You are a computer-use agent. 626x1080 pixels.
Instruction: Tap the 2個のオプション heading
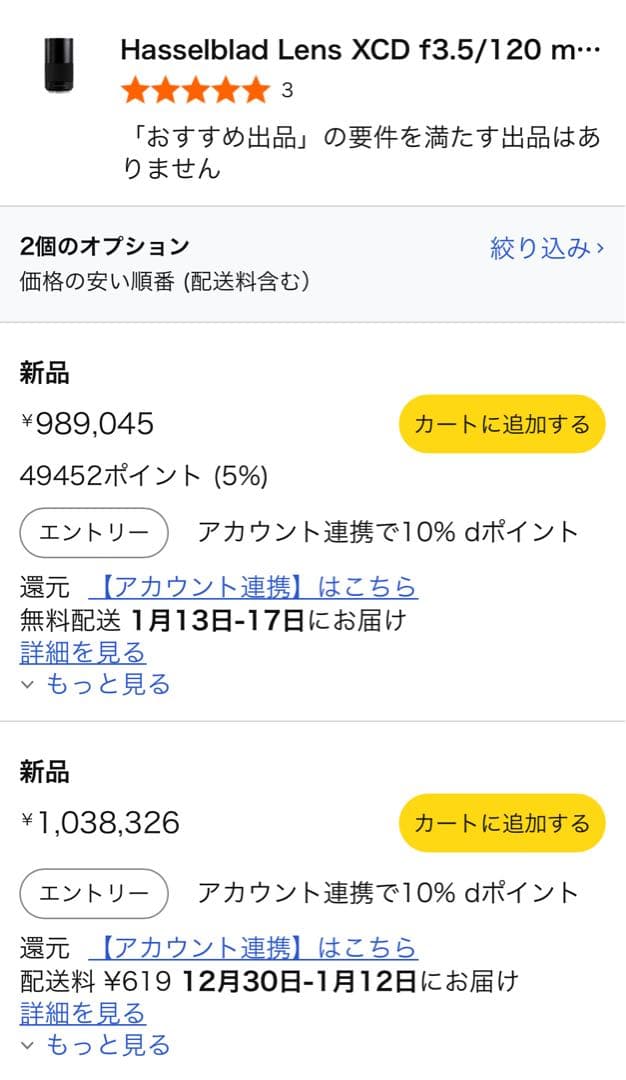(104, 246)
